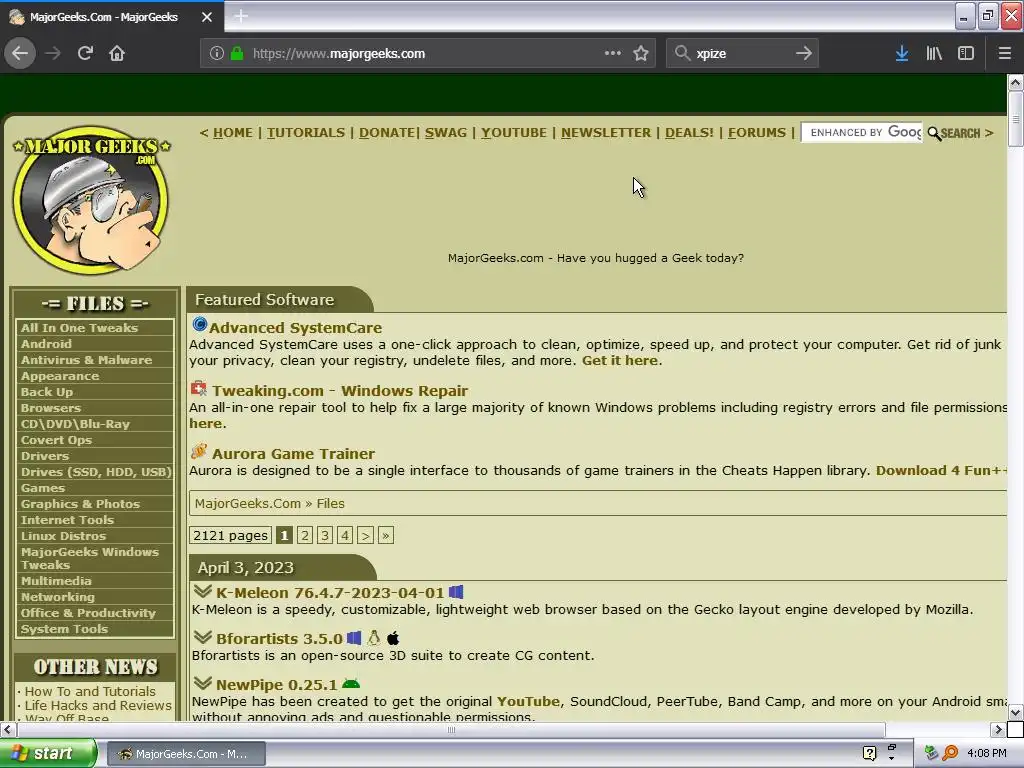Screen dimensions: 1024x768
Task: Click the Get it here link
Action: point(620,360)
